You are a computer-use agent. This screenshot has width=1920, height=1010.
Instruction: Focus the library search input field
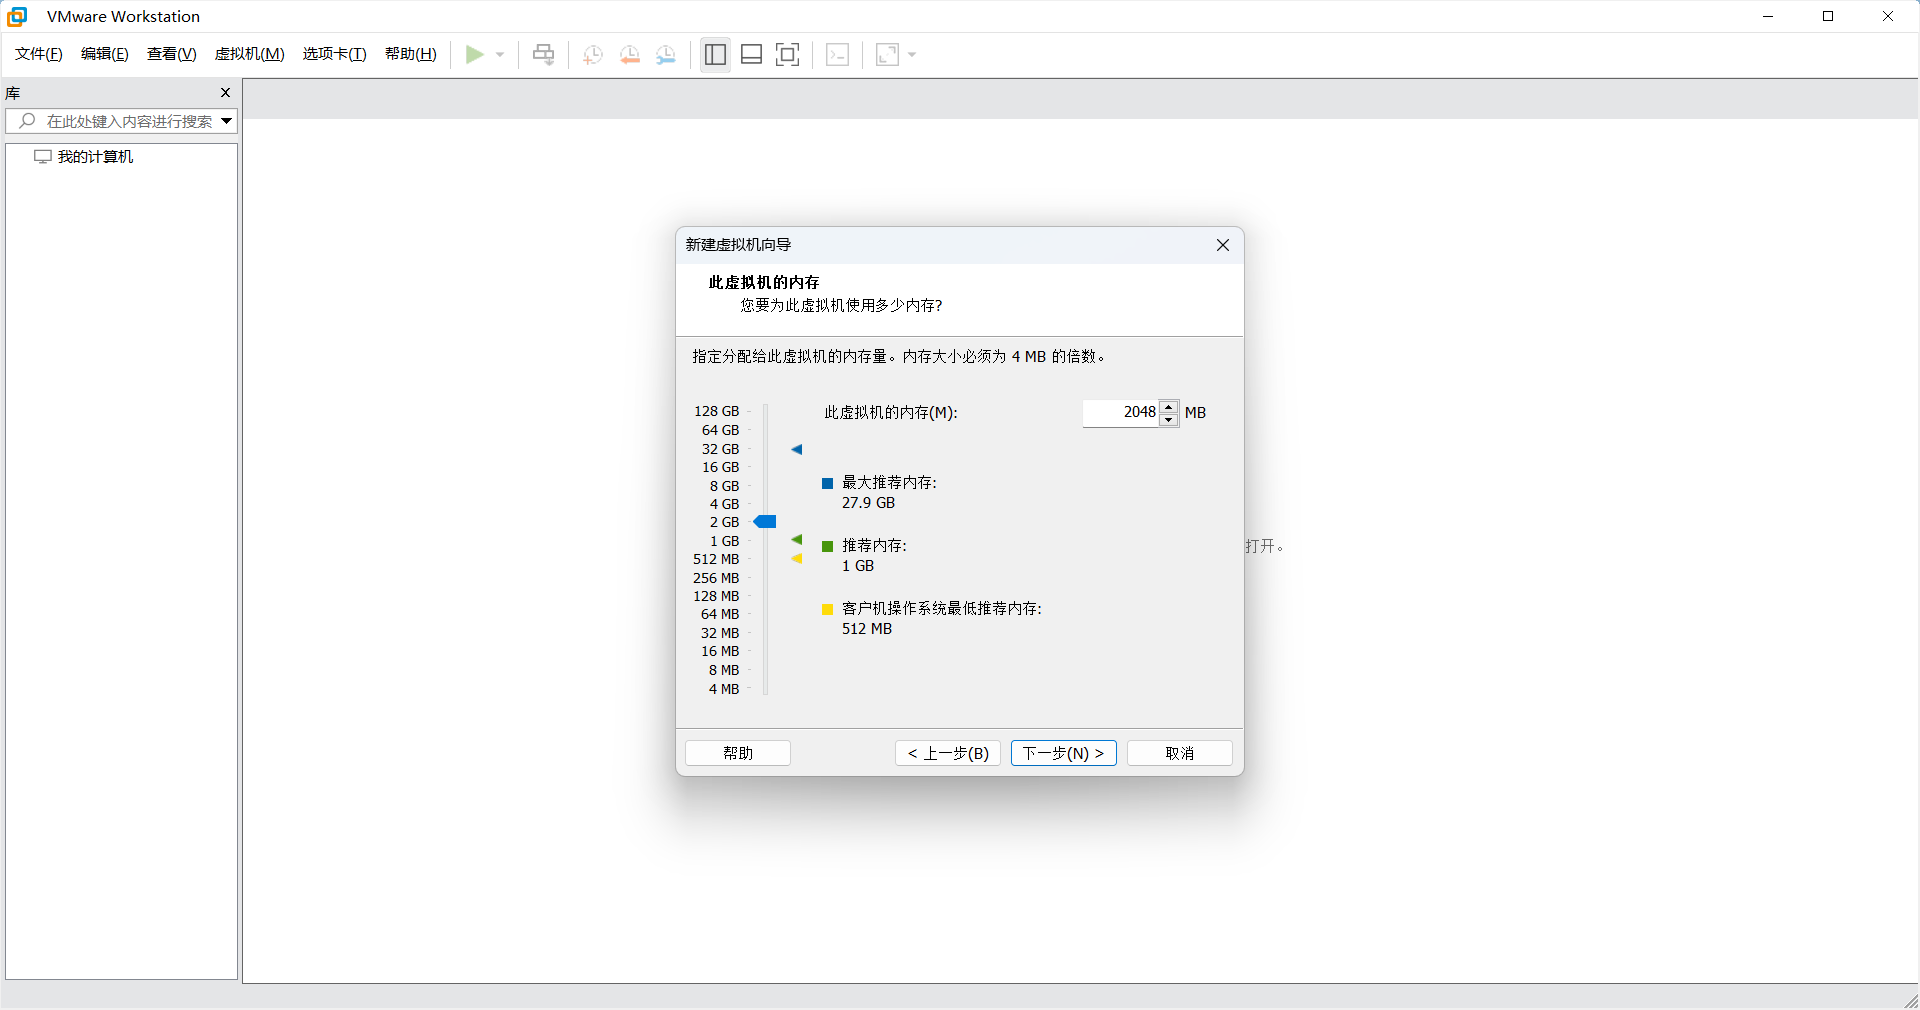pyautogui.click(x=129, y=121)
